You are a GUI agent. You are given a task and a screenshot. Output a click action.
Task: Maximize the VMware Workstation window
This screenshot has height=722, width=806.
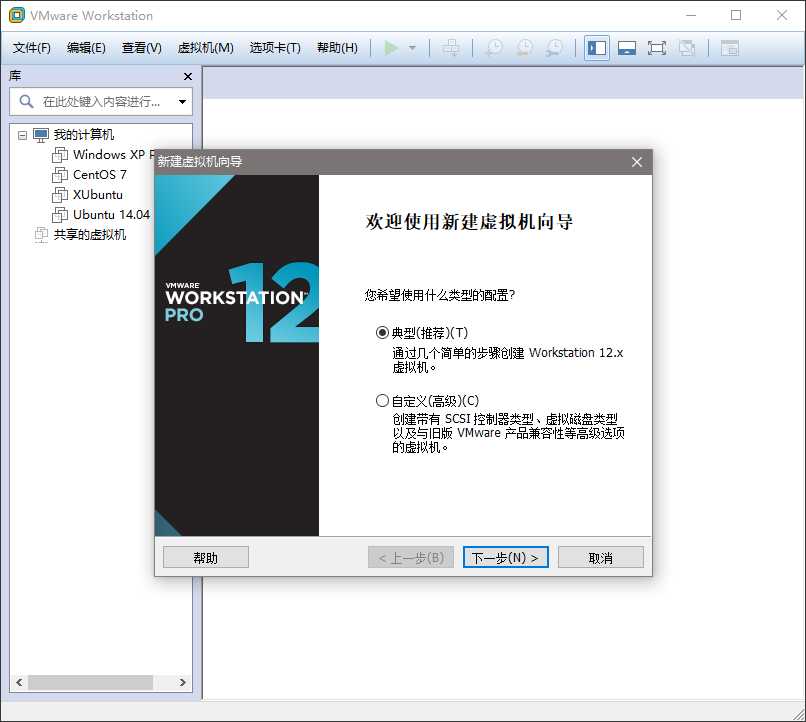click(736, 15)
